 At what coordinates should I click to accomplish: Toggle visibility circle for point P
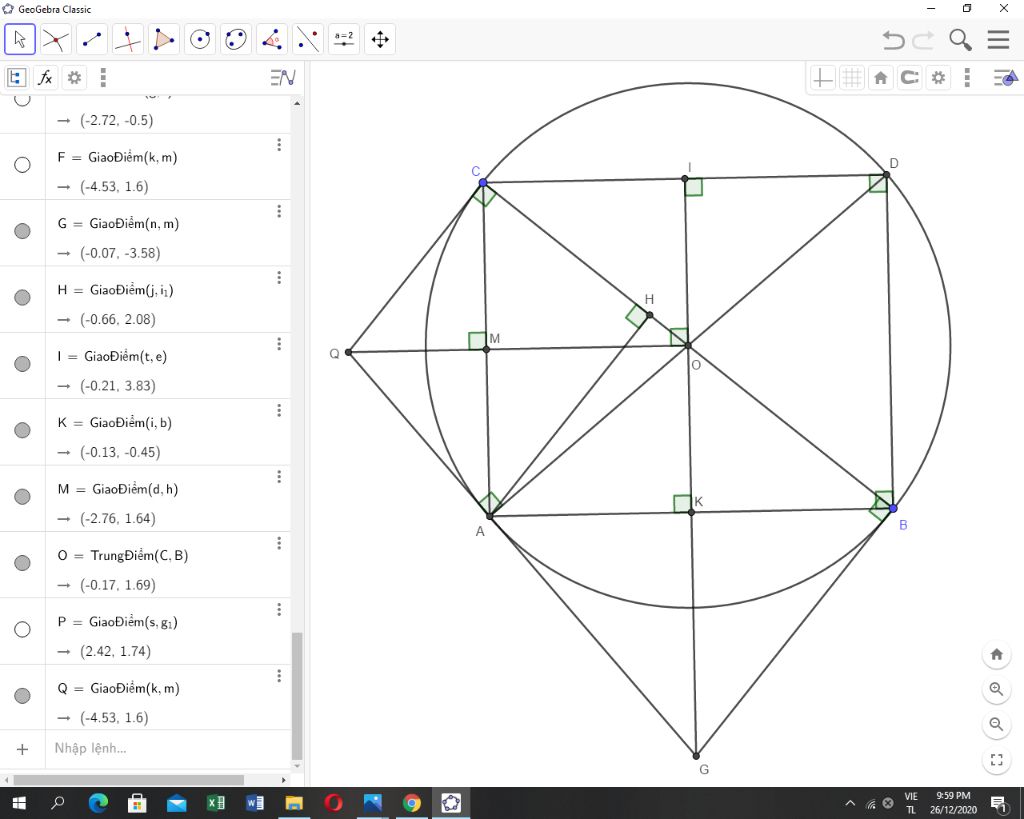click(x=22, y=630)
